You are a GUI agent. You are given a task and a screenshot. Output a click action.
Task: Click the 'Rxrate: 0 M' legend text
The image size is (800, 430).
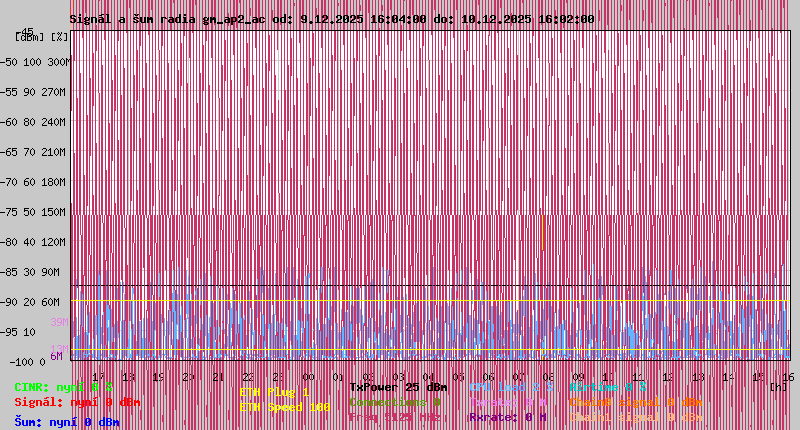pos(508,417)
